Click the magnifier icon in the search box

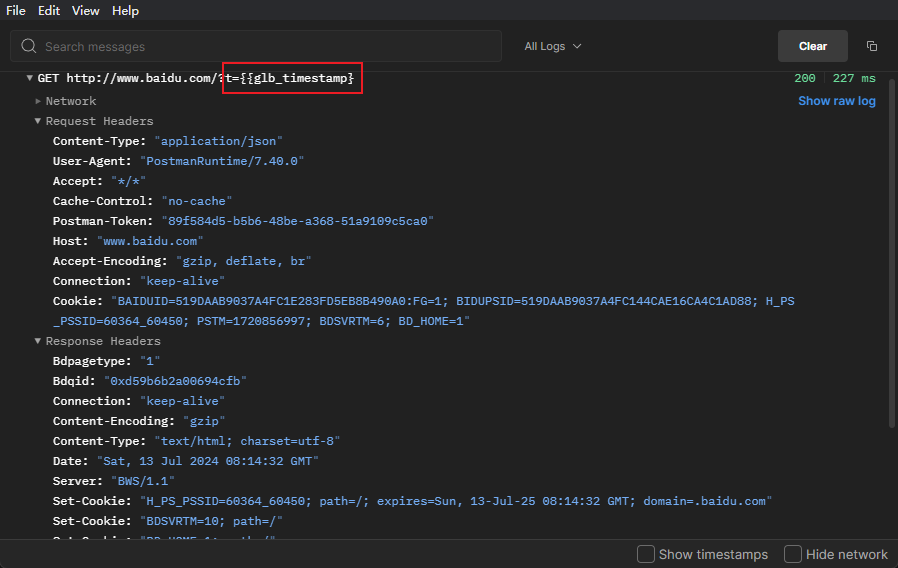[x=29, y=46]
